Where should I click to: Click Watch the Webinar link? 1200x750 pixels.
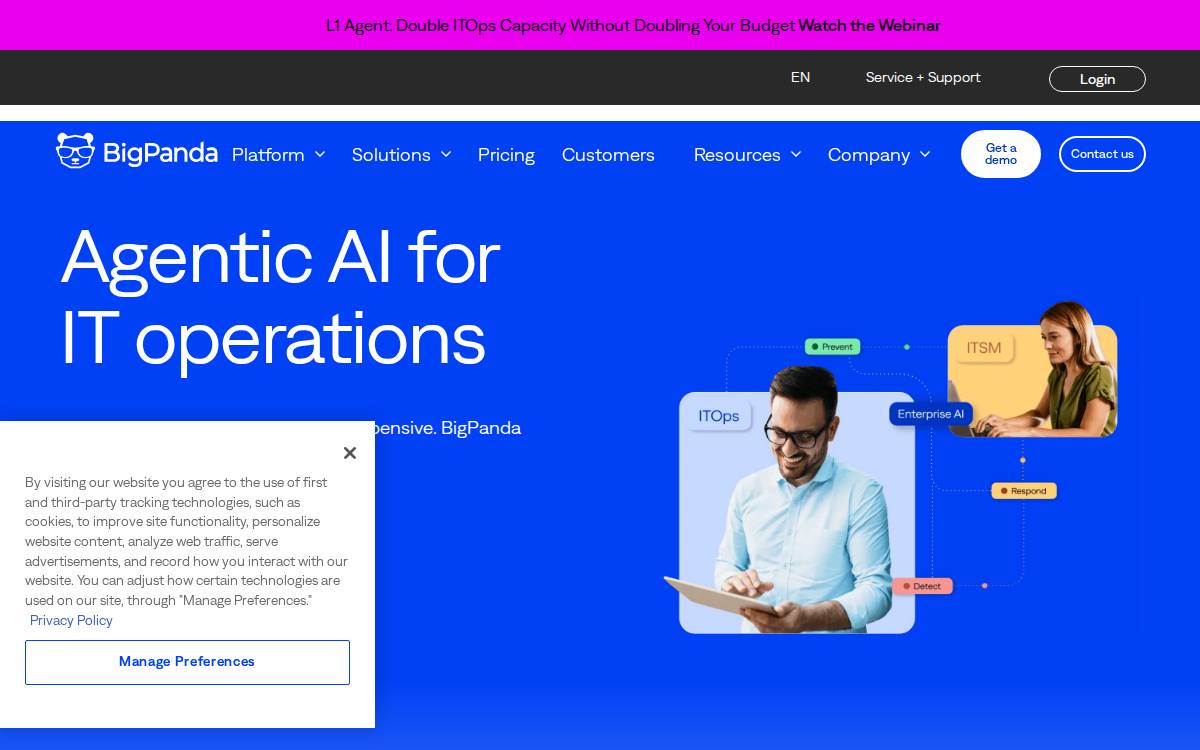tap(869, 25)
